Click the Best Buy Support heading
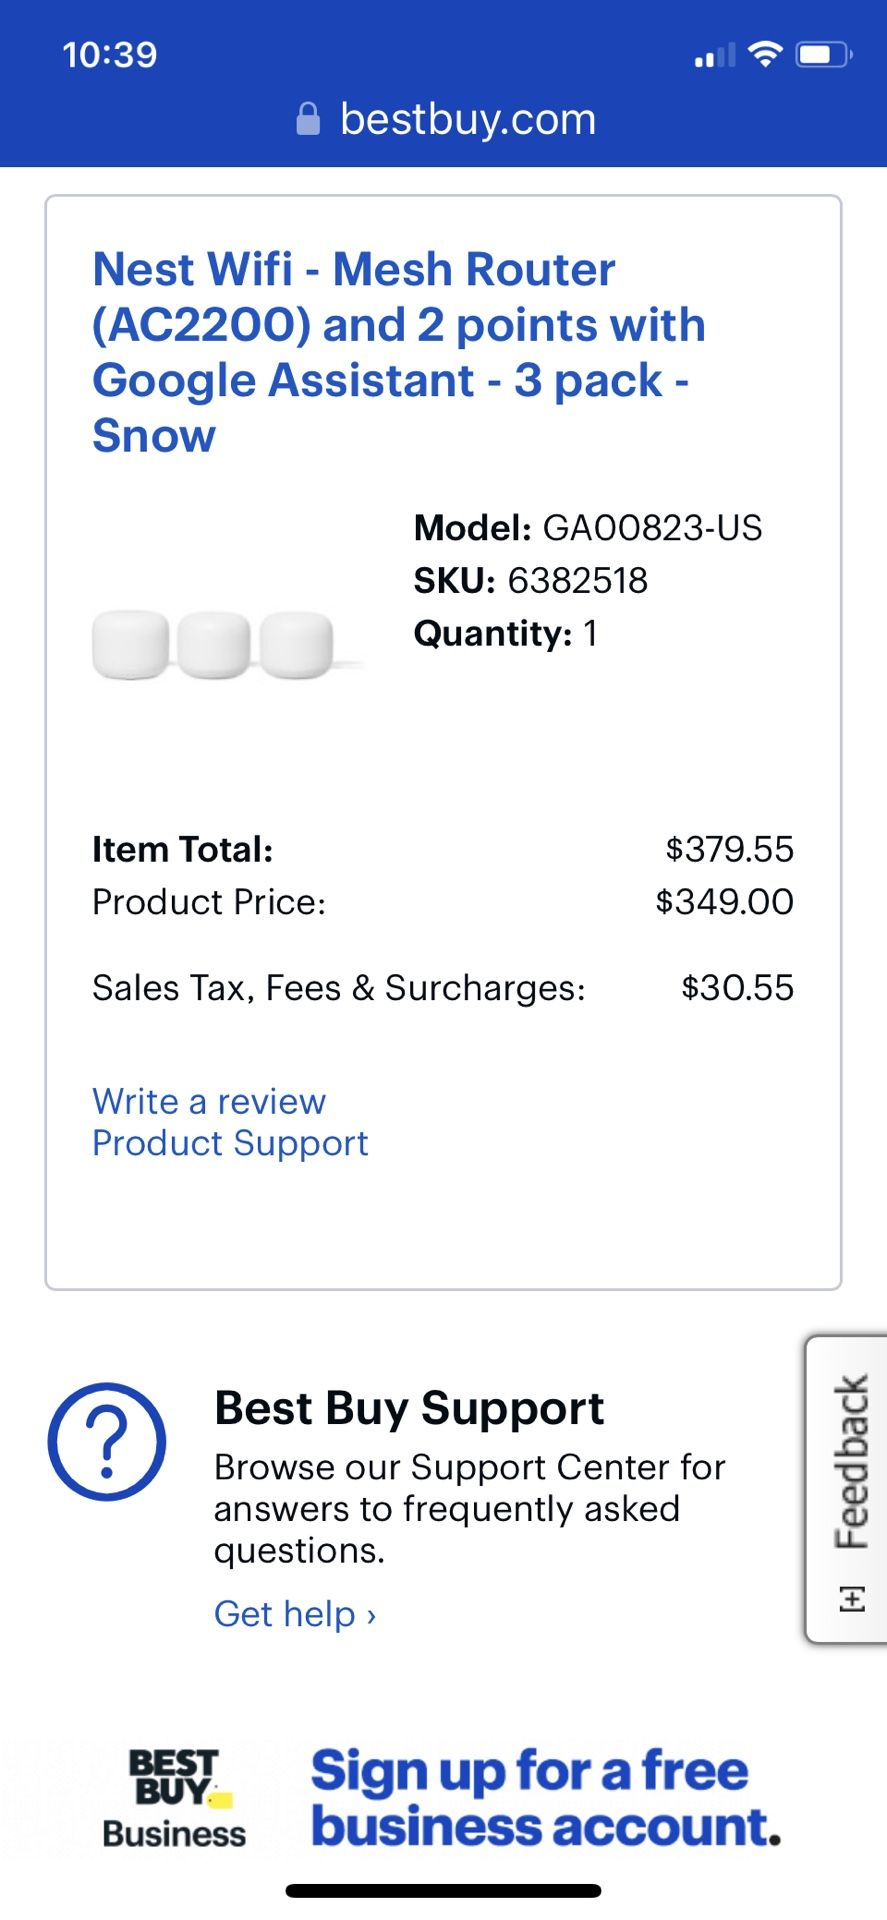887x1920 pixels. point(409,1408)
